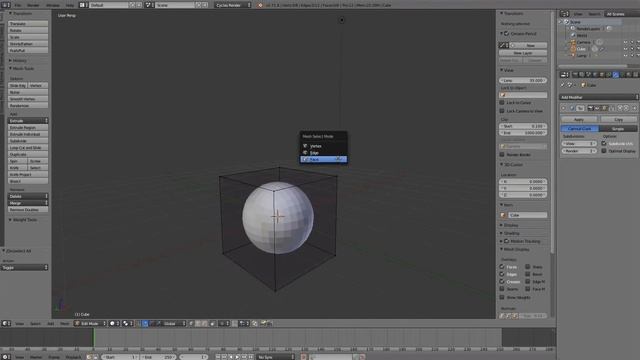Open the Delete dropdown in the tool shelf
The height and width of the screenshot is (360, 640).
coord(28,196)
